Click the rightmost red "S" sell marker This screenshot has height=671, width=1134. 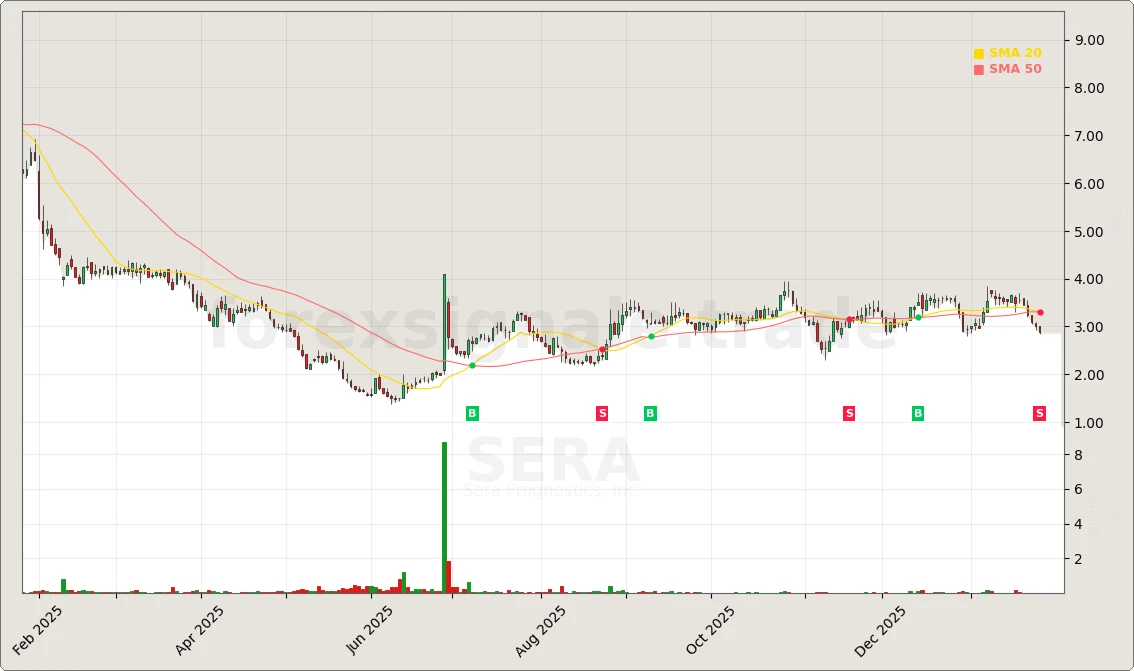[1039, 413]
